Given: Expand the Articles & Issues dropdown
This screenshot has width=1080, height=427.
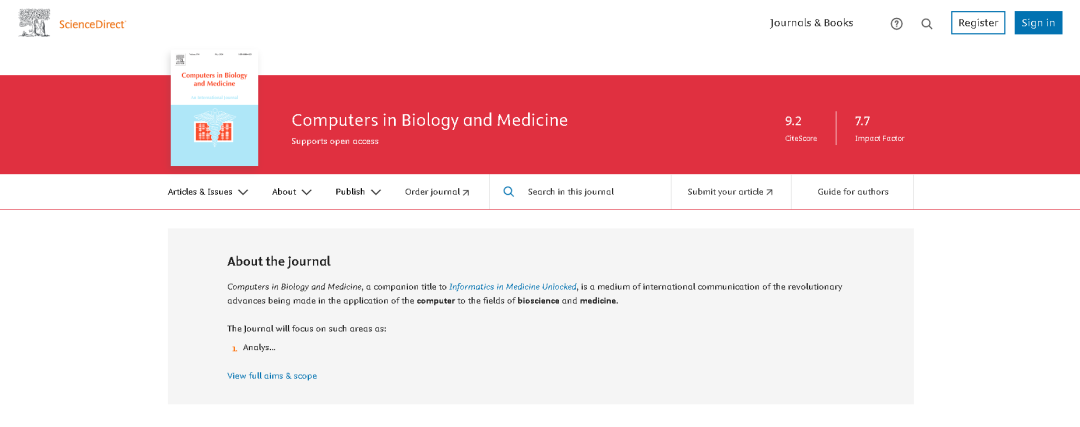Looking at the screenshot, I should 207,192.
